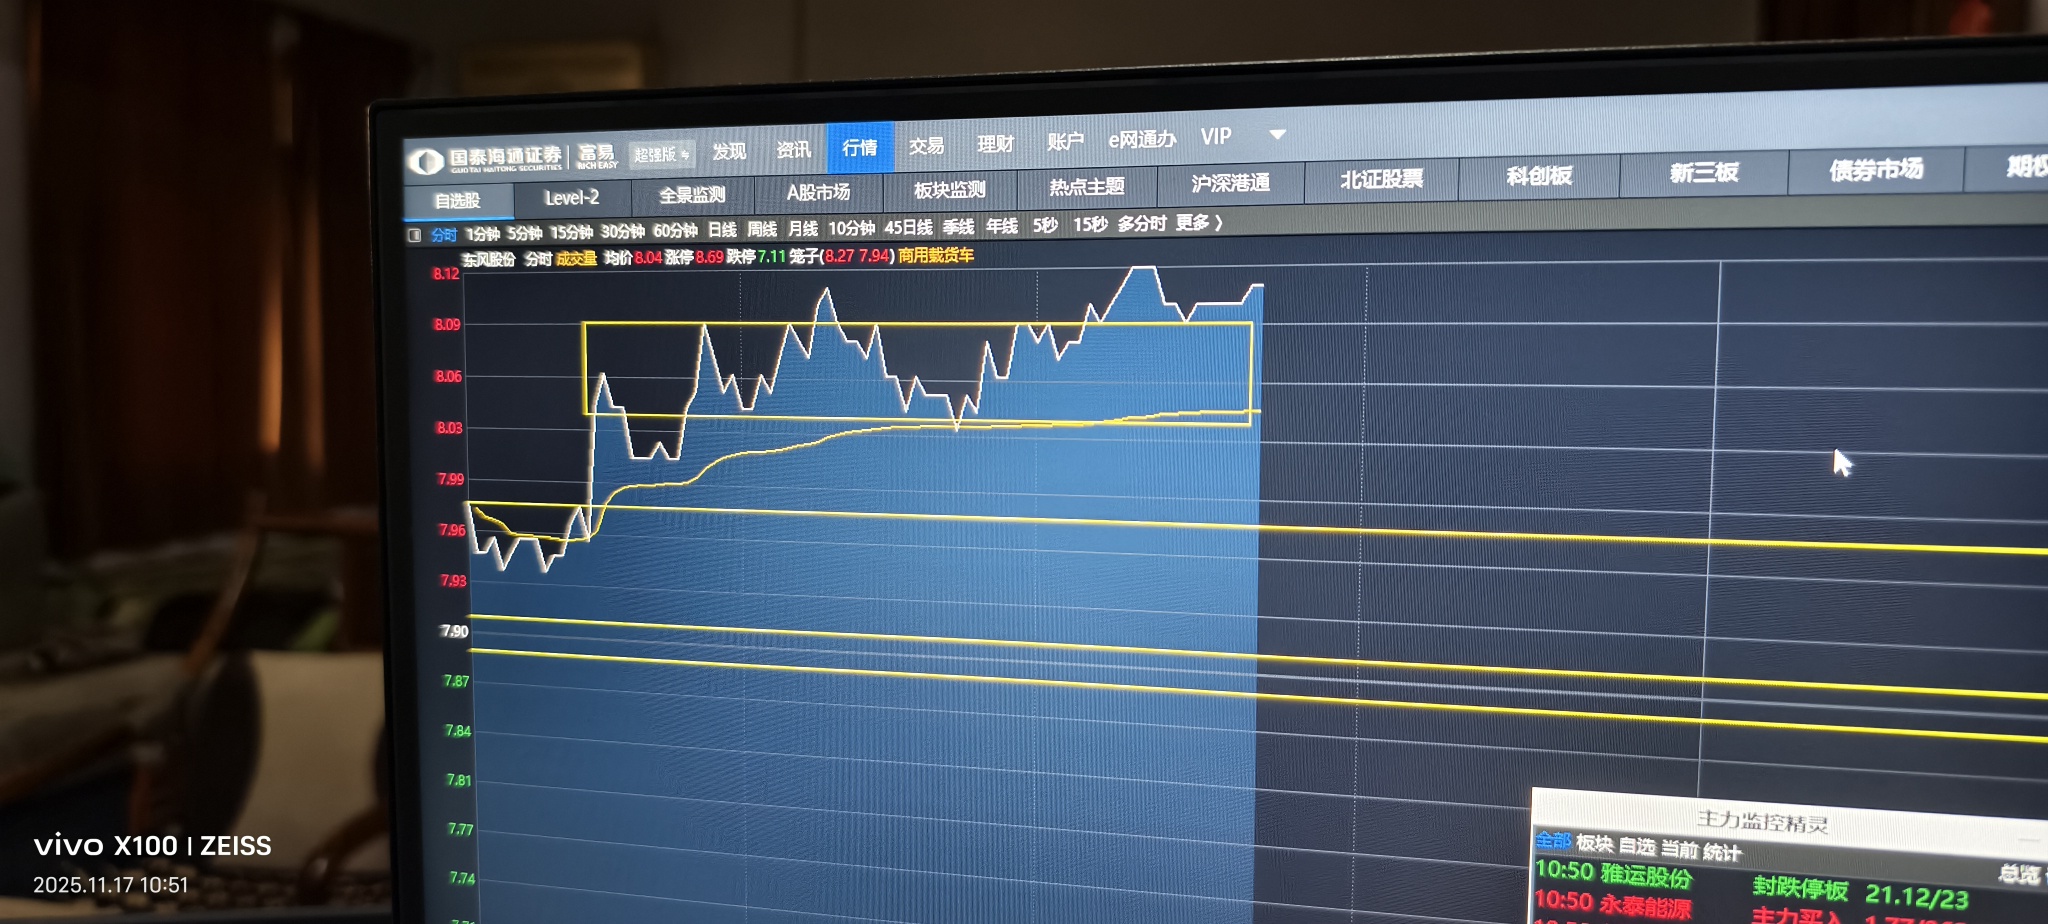
Task: Select the 行情 menu tab
Action: tap(860, 148)
